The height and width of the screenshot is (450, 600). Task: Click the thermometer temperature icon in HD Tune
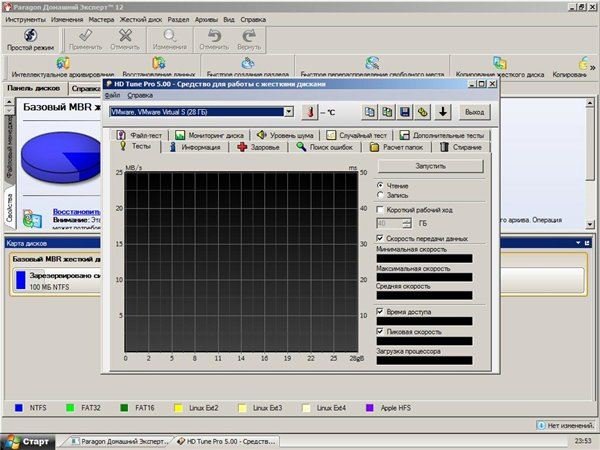[310, 112]
